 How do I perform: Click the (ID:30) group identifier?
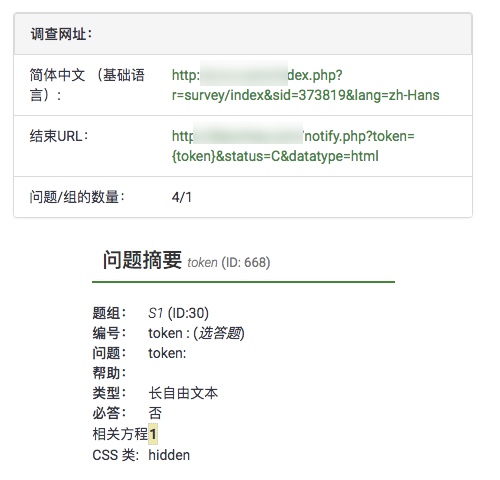click(188, 313)
